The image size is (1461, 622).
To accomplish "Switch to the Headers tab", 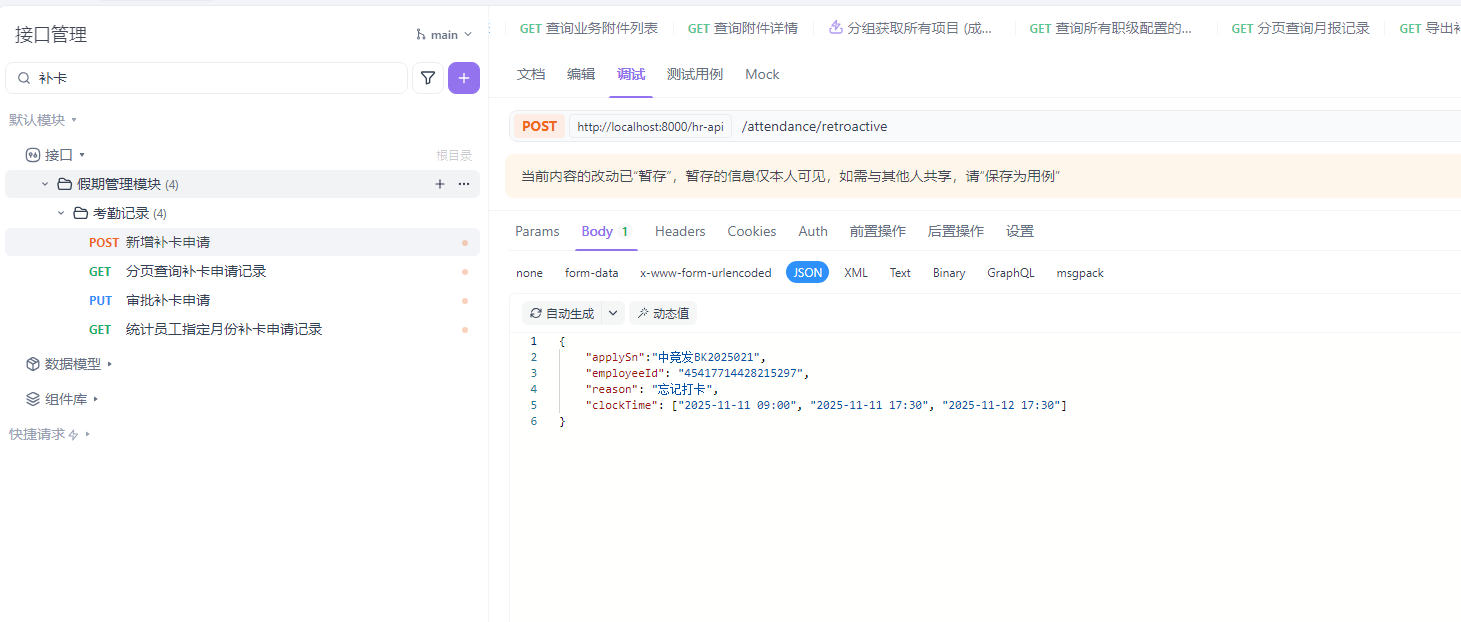I will [680, 231].
